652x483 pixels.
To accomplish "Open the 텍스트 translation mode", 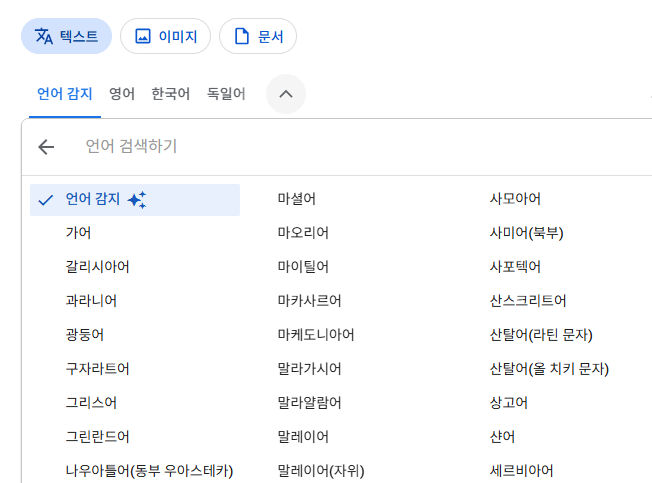I will [x=67, y=36].
